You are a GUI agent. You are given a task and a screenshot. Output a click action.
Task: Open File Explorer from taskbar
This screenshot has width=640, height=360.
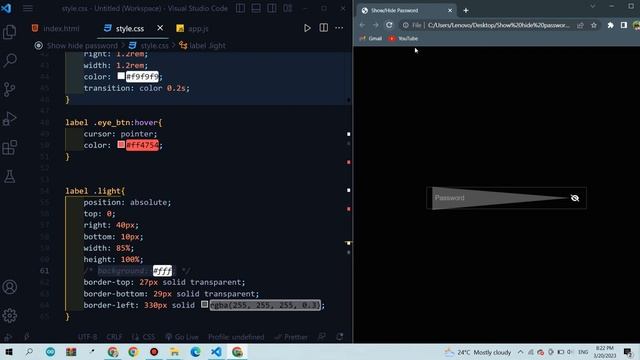174,352
